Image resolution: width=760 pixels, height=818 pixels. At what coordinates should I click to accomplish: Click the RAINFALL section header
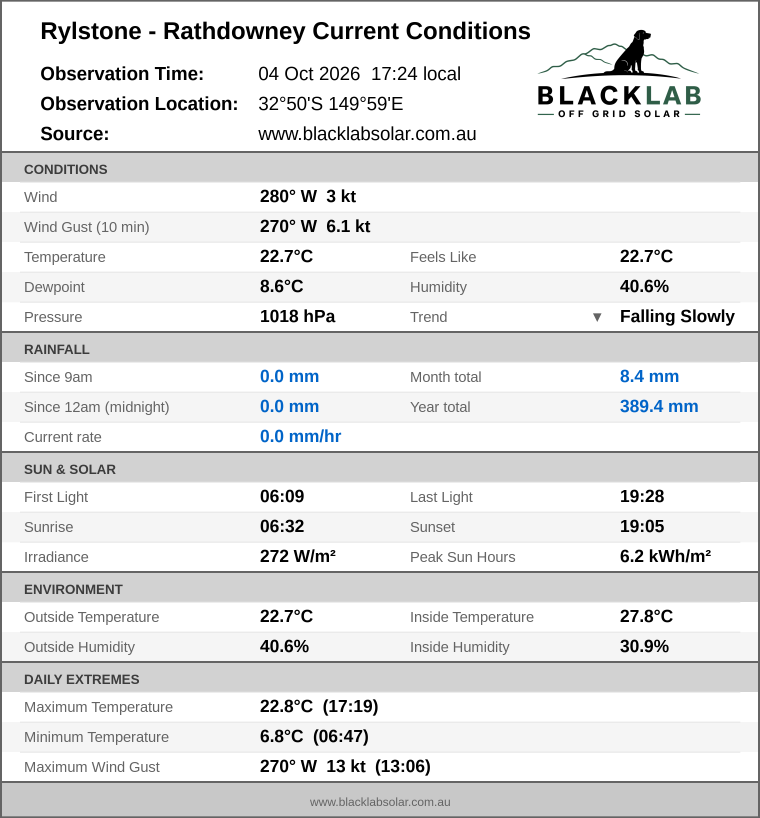[380, 349]
